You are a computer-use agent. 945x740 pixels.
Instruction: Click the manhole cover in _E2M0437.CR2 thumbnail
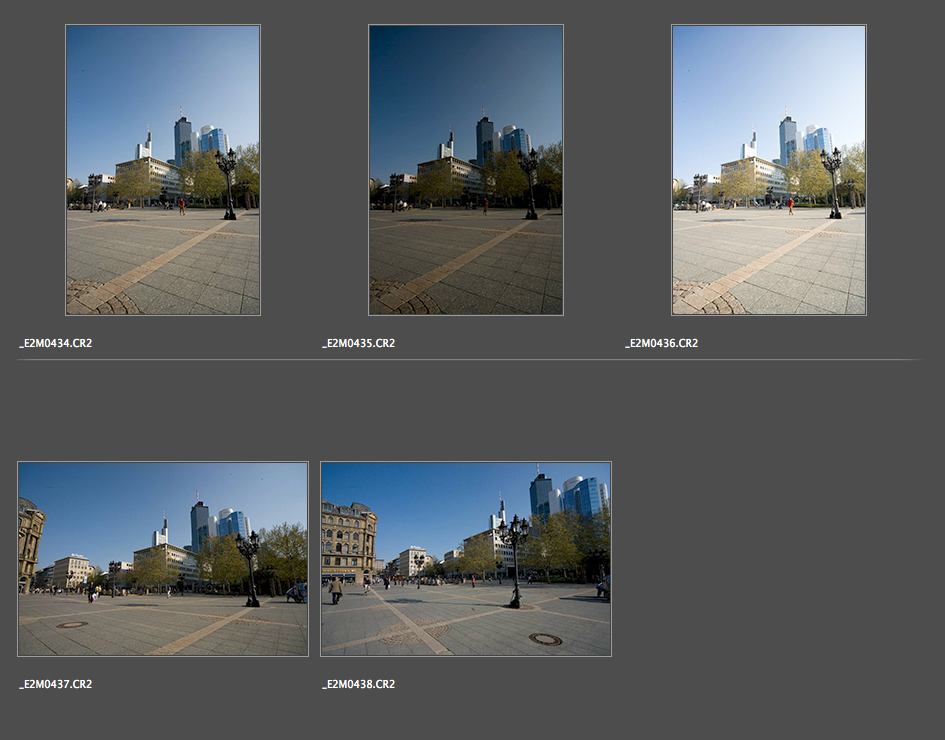pyautogui.click(x=71, y=625)
